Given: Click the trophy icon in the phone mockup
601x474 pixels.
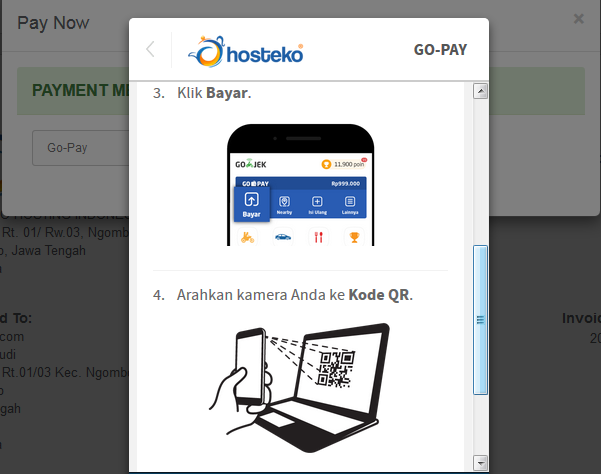Looking at the screenshot, I should point(354,237).
